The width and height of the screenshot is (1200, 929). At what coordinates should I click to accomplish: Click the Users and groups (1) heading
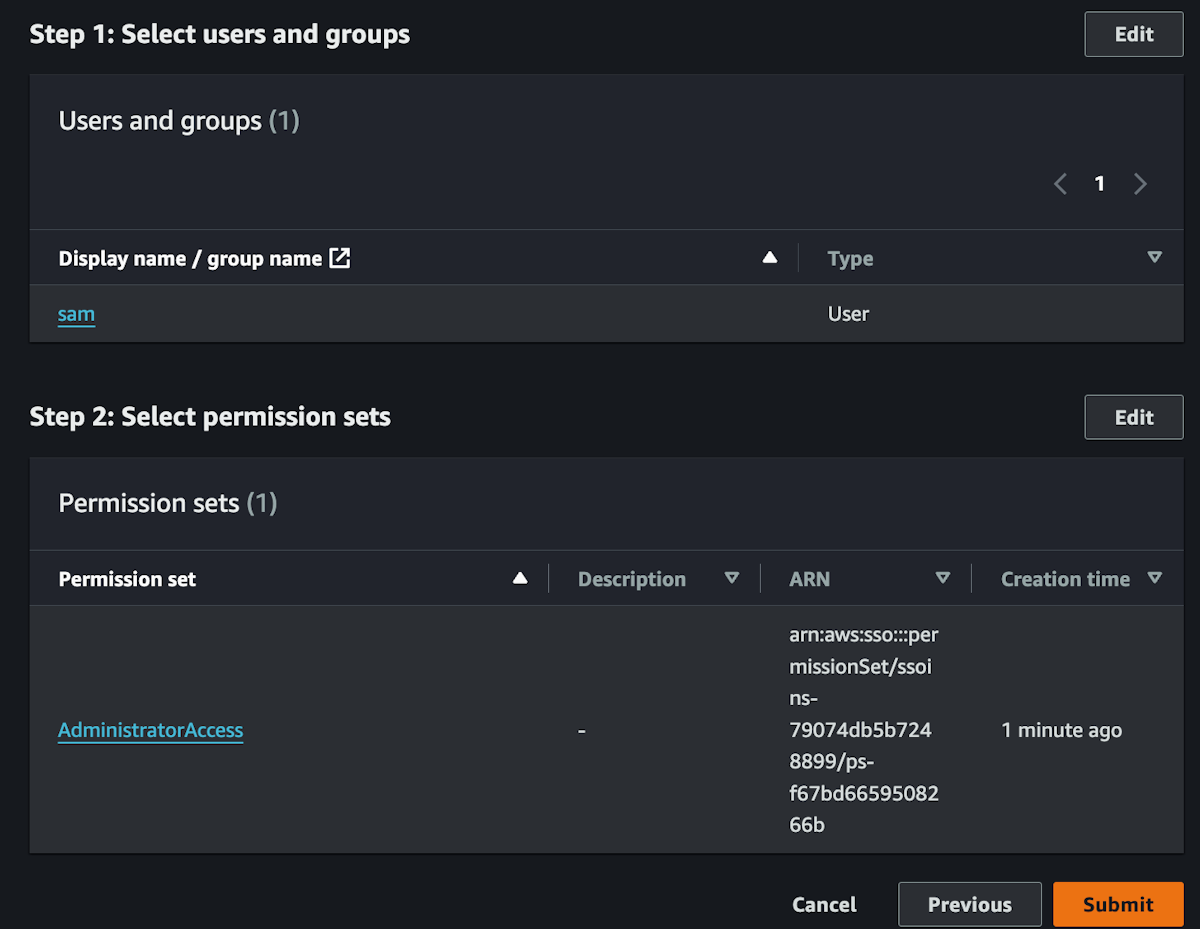click(x=179, y=121)
